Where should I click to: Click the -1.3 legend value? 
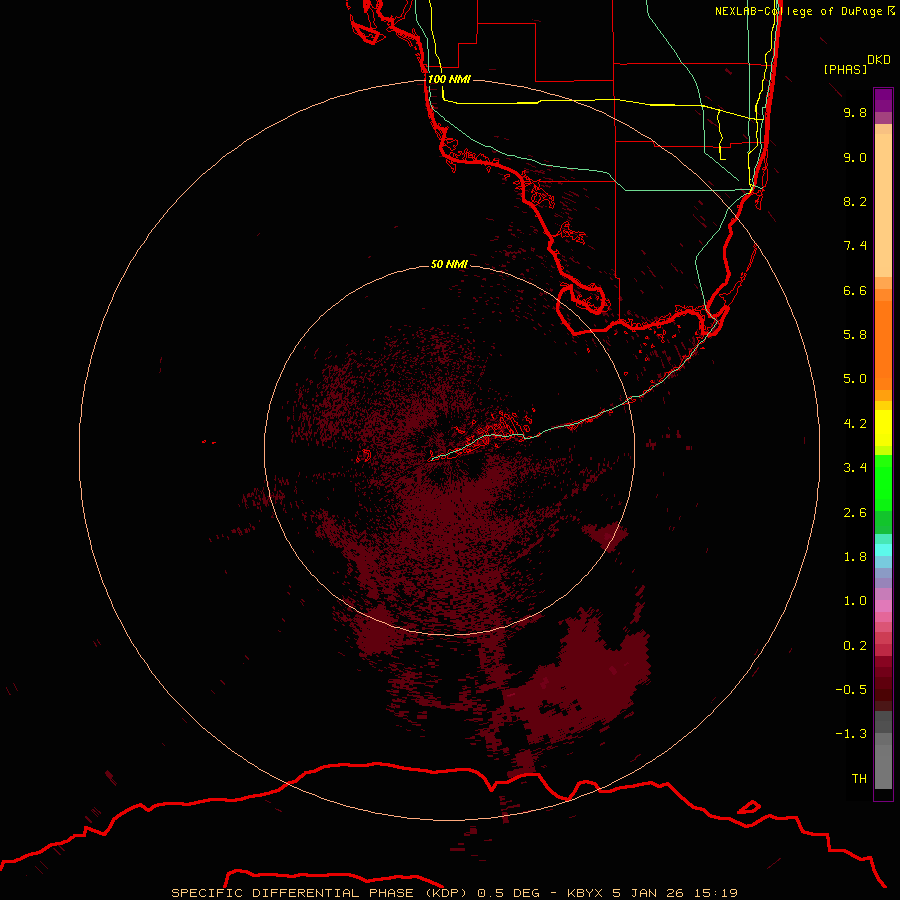coord(851,734)
